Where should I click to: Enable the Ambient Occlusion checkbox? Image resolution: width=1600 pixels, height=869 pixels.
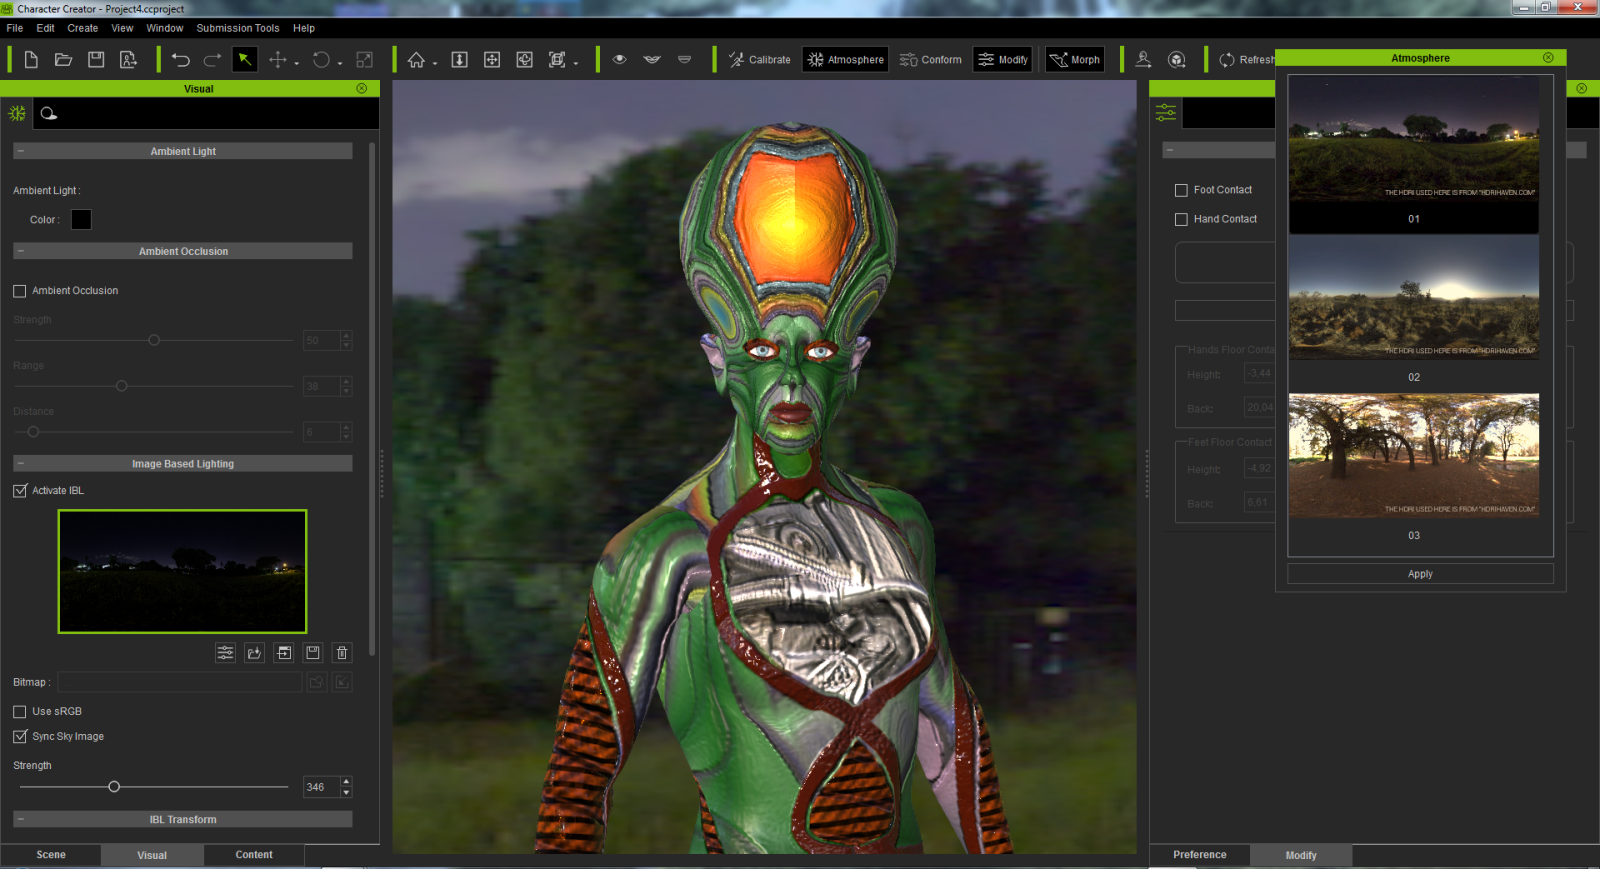(20, 291)
